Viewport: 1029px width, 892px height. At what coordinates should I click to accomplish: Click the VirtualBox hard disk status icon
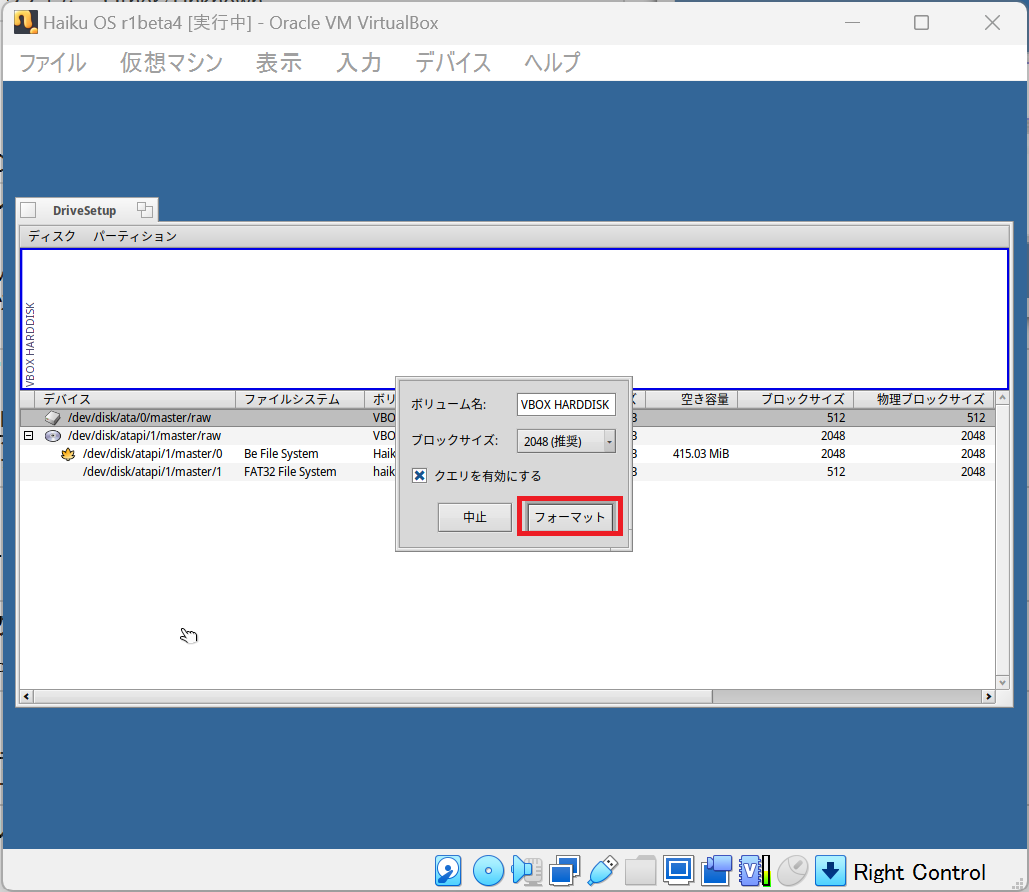tap(448, 871)
